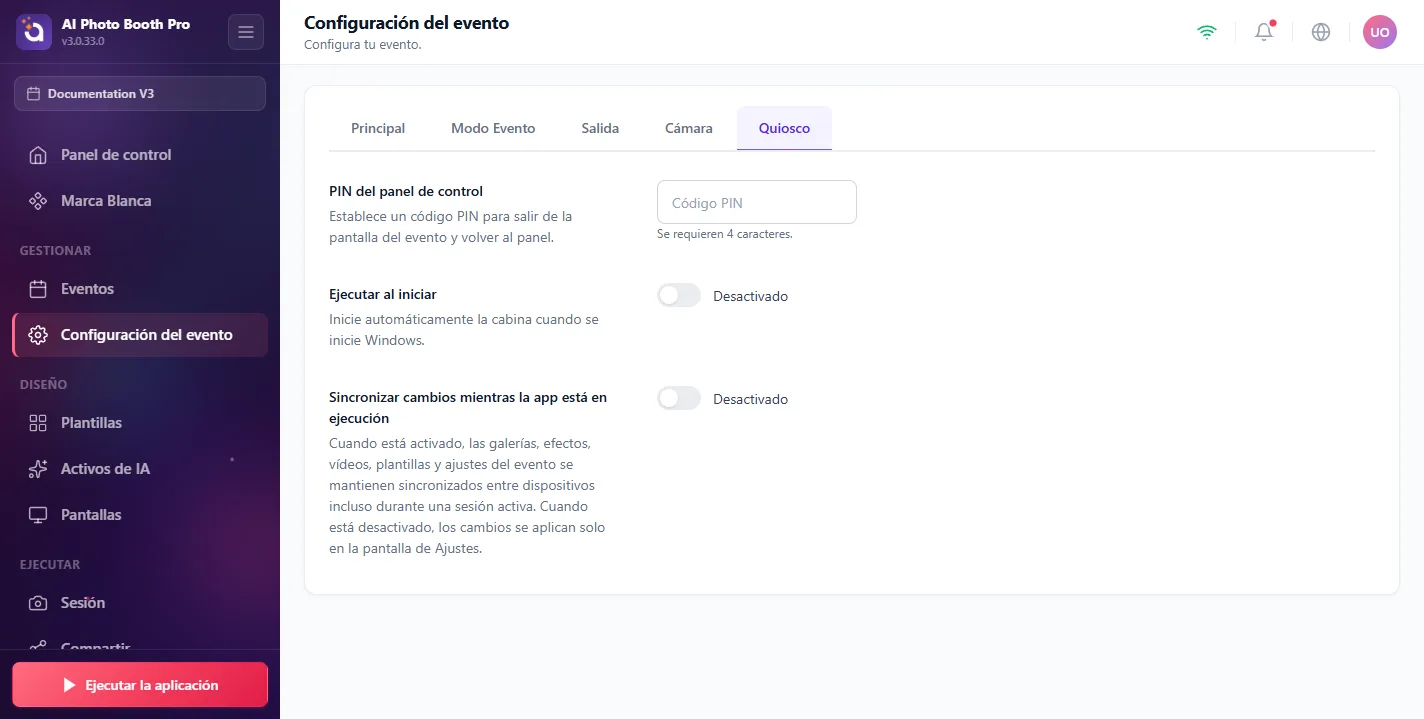
Task: Click the gear icon for Configuración del evento
Action: 38,335
